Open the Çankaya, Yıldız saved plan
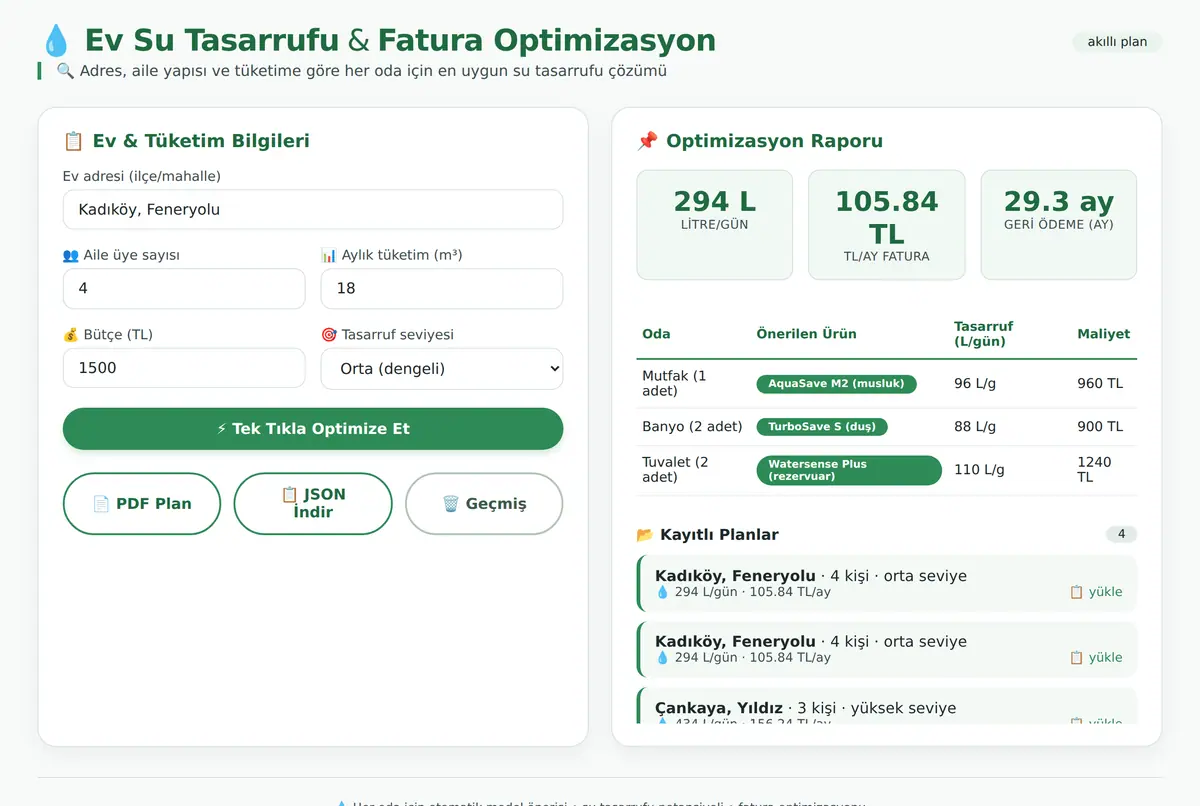The width and height of the screenshot is (1200, 806). (x=887, y=706)
